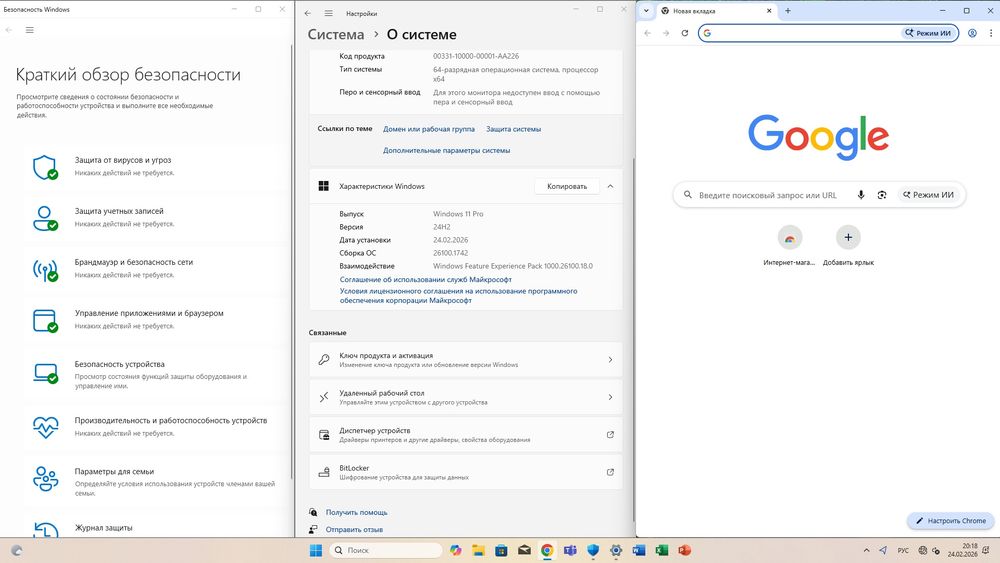Open Device Manager external link row
The width and height of the screenshot is (1000, 563).
pos(466,435)
